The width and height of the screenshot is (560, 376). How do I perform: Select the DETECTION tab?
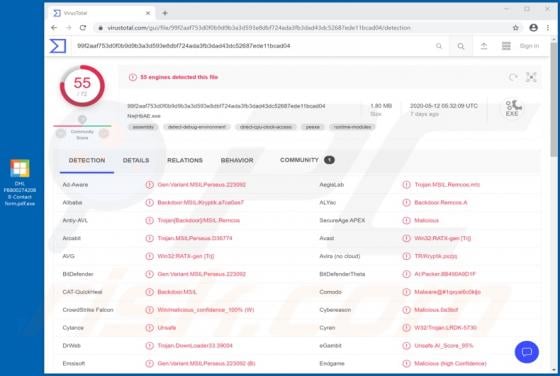point(87,160)
